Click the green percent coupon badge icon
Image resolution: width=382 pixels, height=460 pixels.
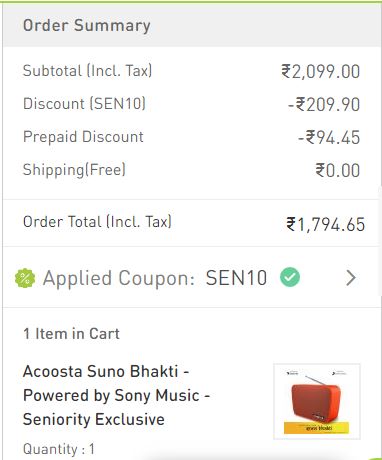click(x=25, y=278)
